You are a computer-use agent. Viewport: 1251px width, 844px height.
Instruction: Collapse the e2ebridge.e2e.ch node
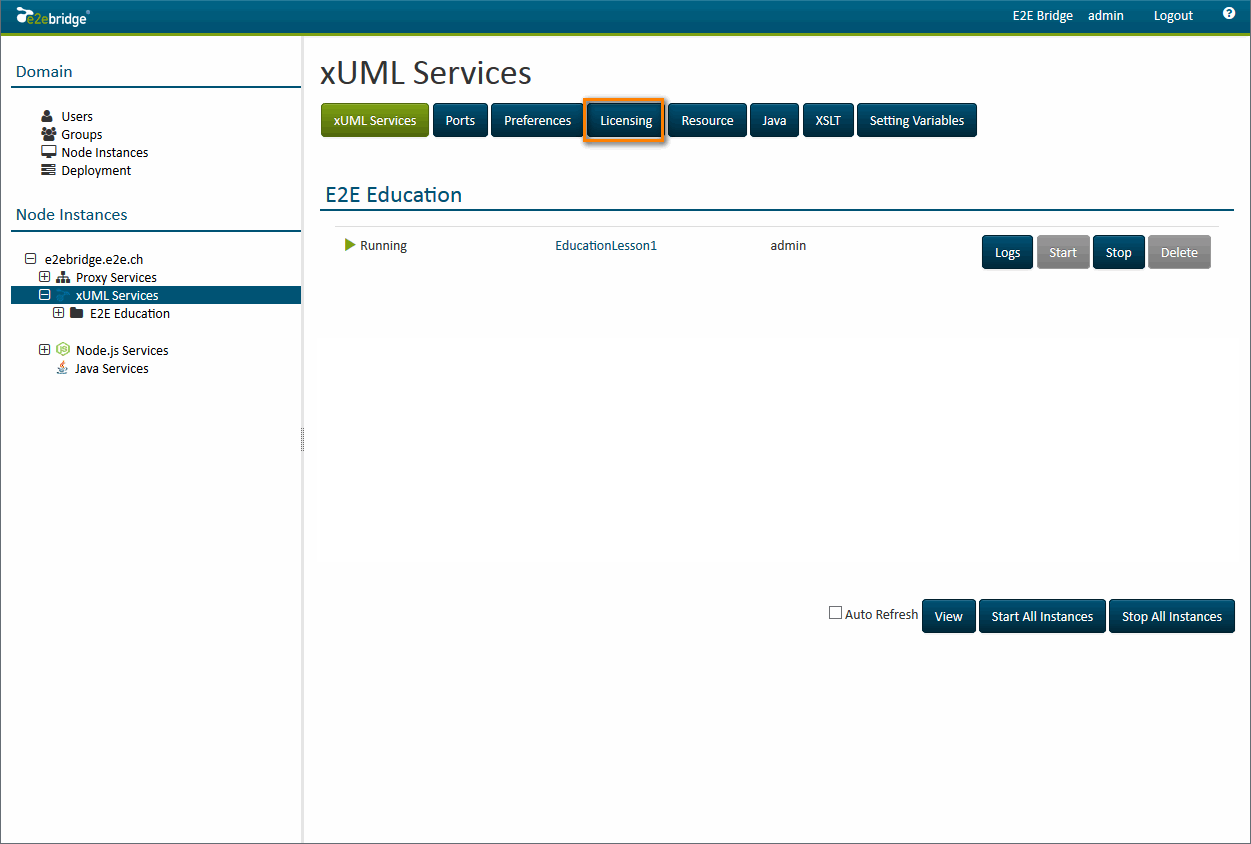(x=30, y=259)
